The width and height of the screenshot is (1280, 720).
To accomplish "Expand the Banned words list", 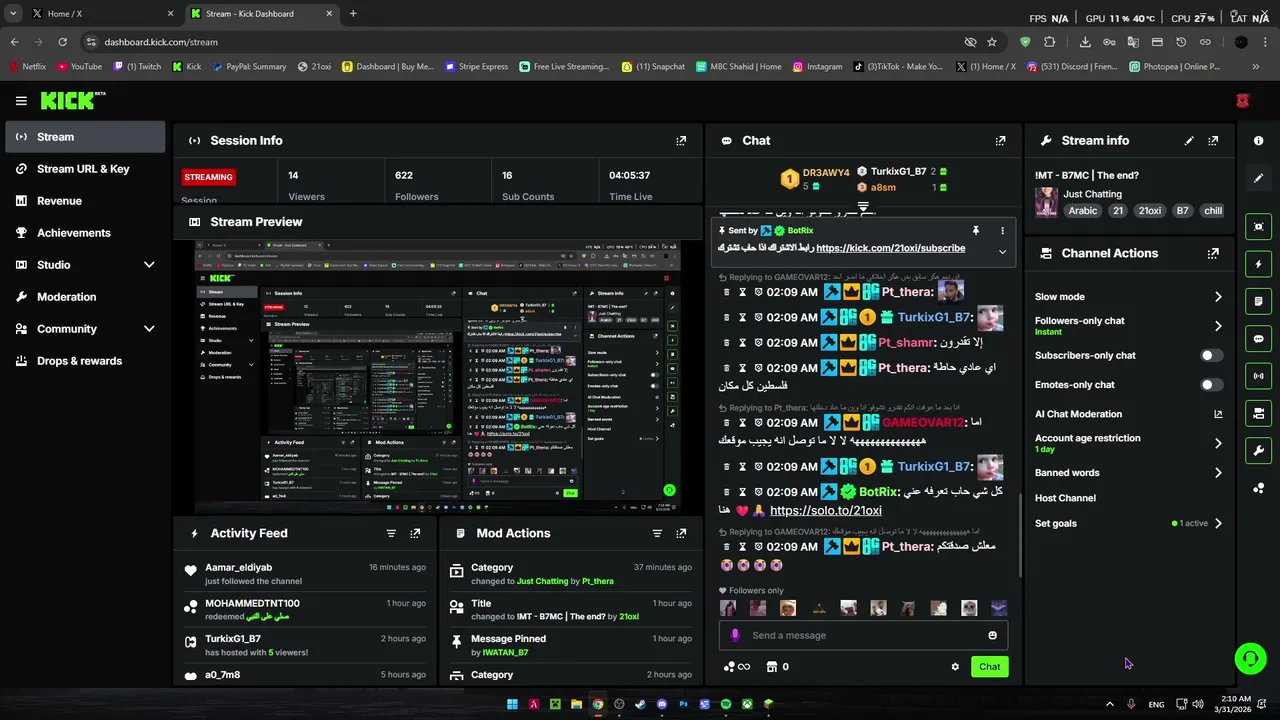I will pyautogui.click(x=1218, y=473).
